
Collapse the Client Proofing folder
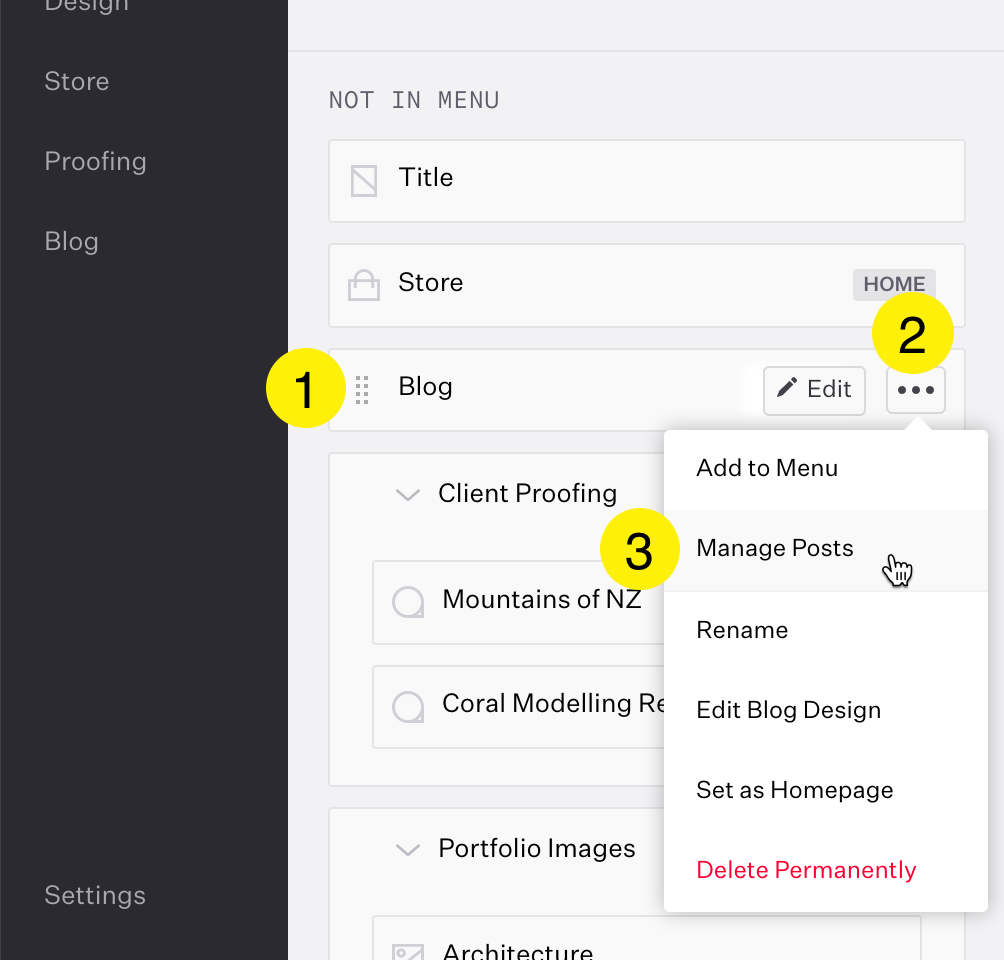(407, 494)
